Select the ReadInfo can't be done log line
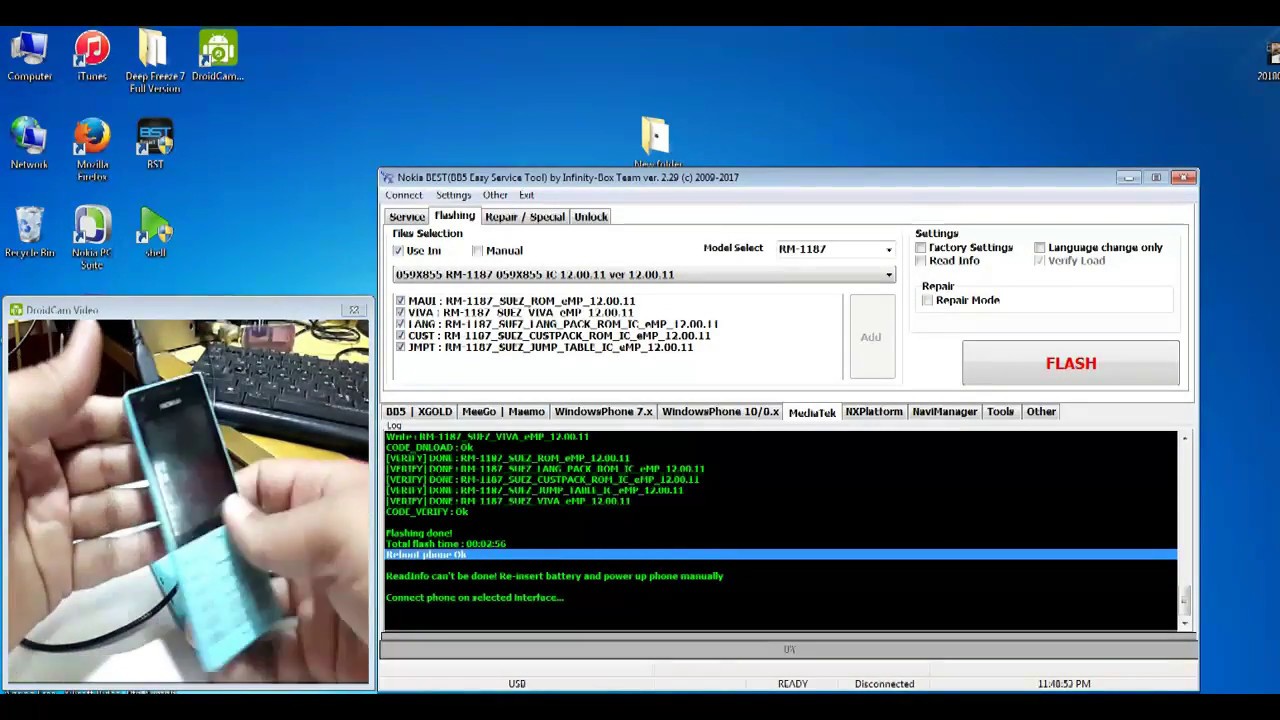 tap(554, 576)
